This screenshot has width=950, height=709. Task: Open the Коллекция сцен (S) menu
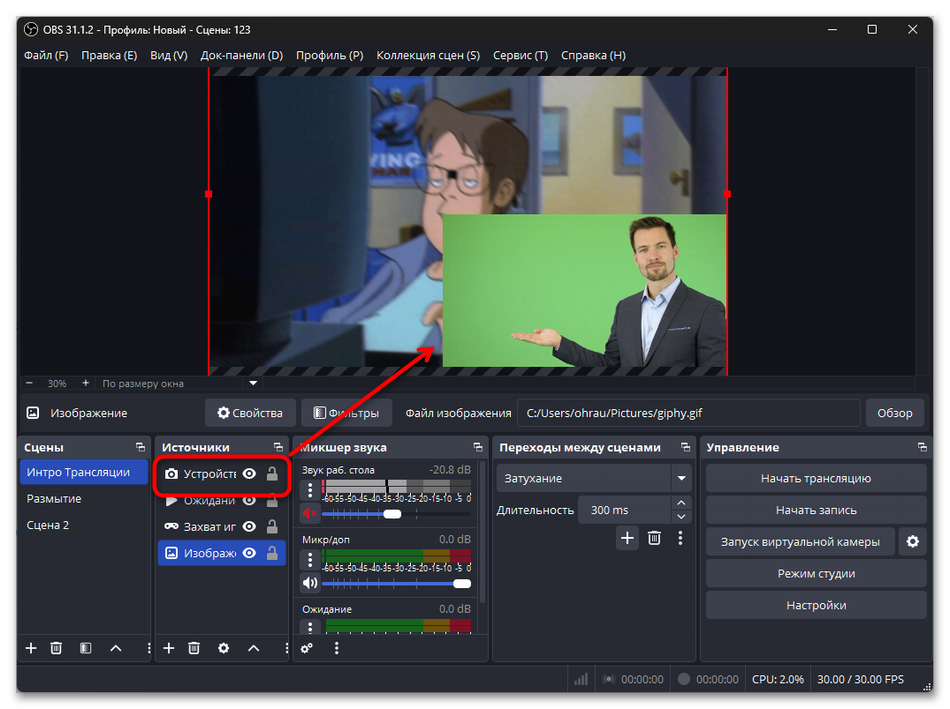tap(428, 55)
